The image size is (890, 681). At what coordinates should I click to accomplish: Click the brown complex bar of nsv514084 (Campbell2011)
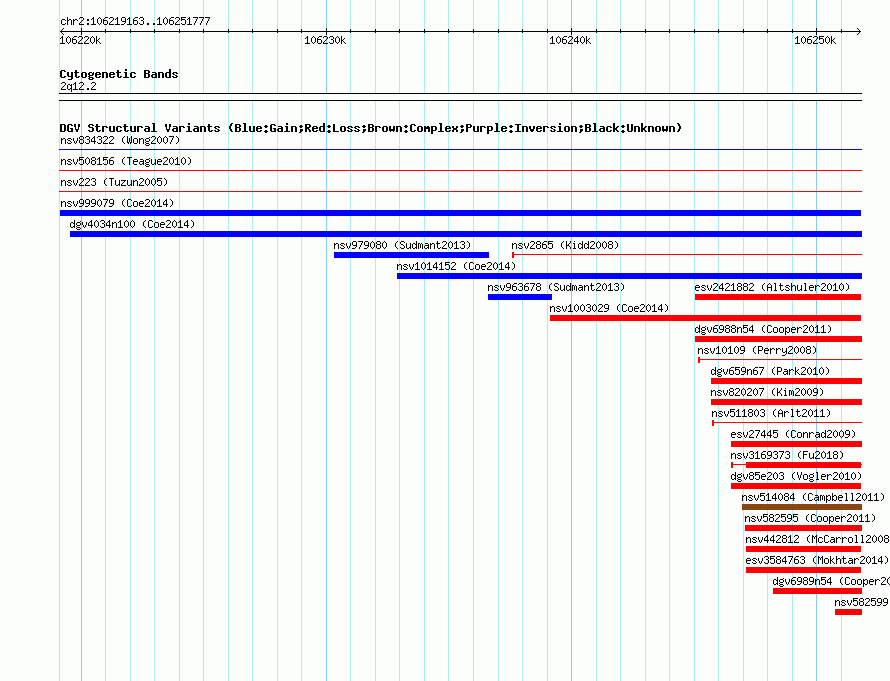[801, 507]
